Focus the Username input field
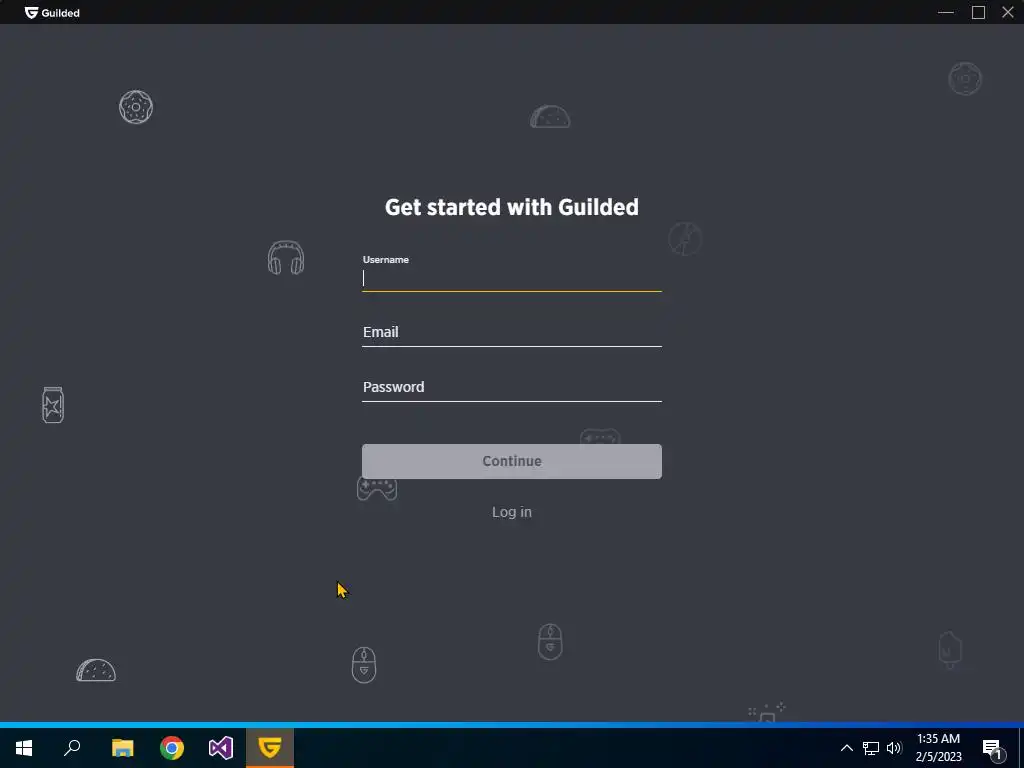The image size is (1024, 768). (x=511, y=279)
